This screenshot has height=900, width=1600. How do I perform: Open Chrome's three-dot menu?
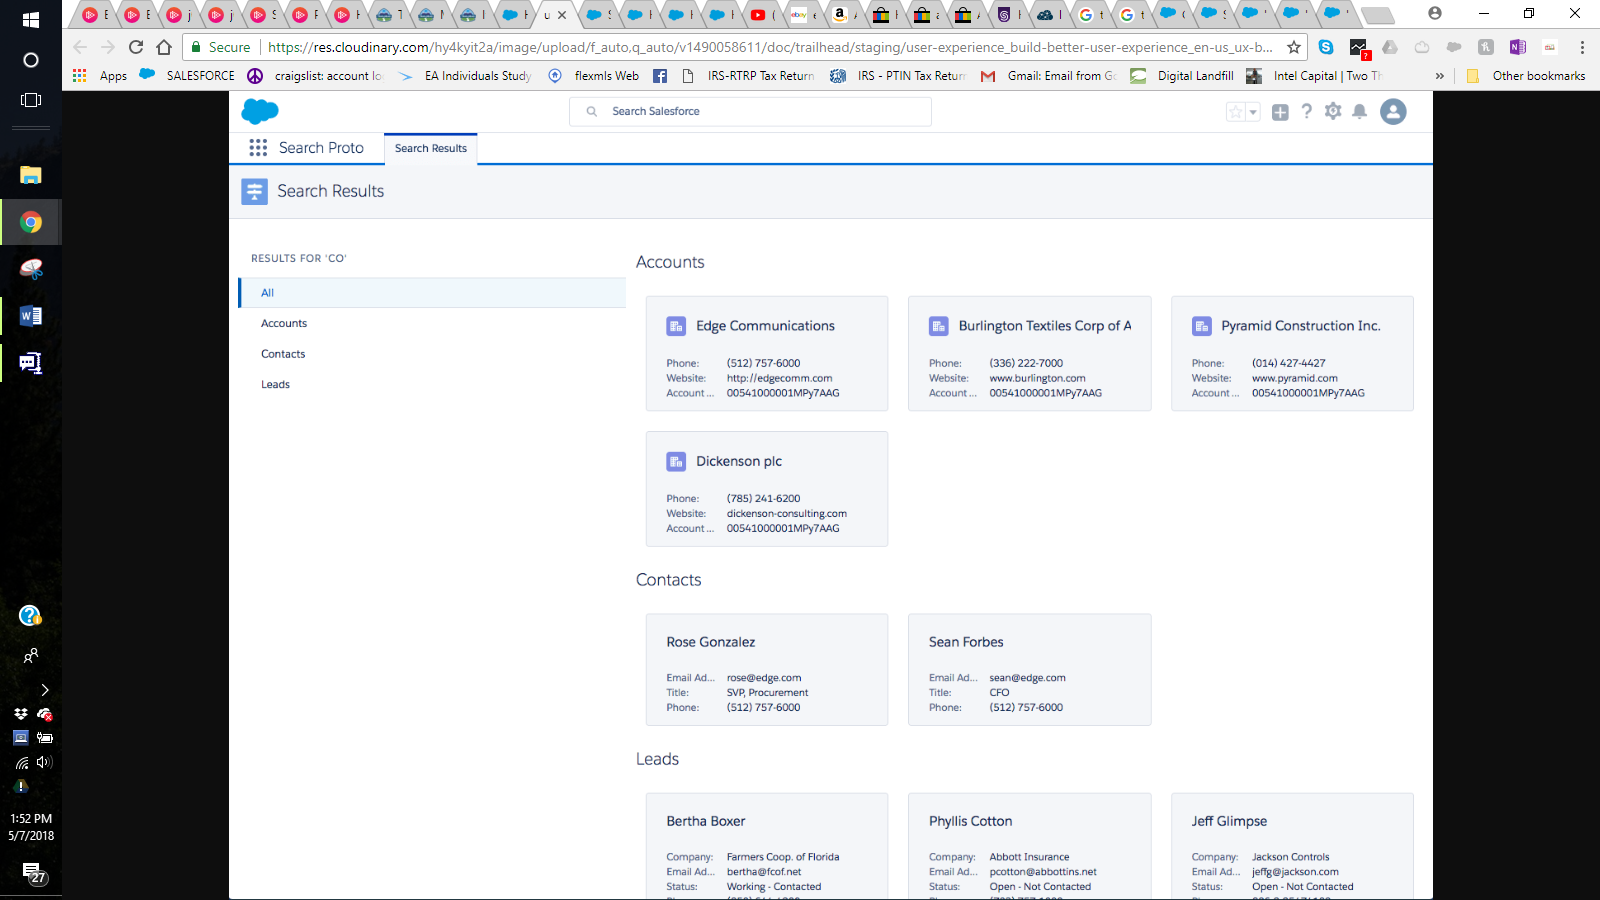(1581, 47)
